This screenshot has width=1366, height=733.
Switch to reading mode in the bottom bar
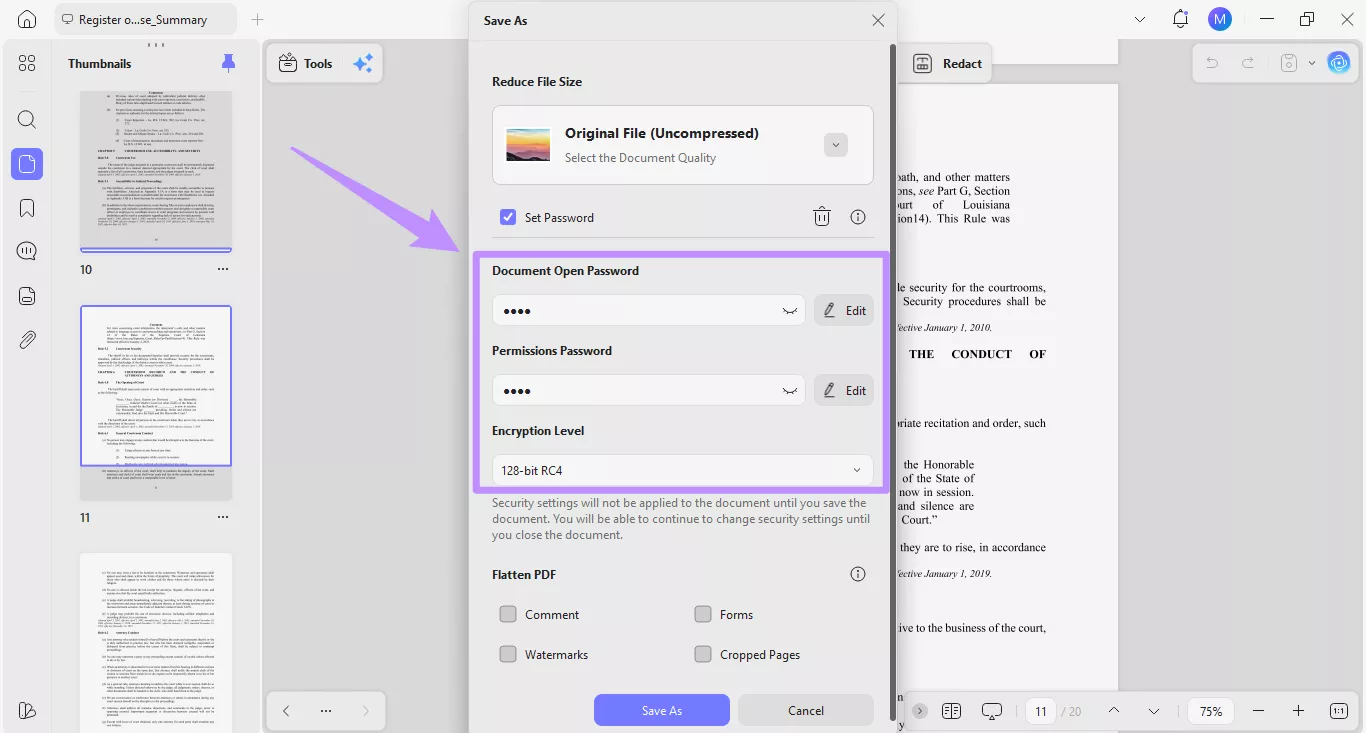tap(951, 711)
